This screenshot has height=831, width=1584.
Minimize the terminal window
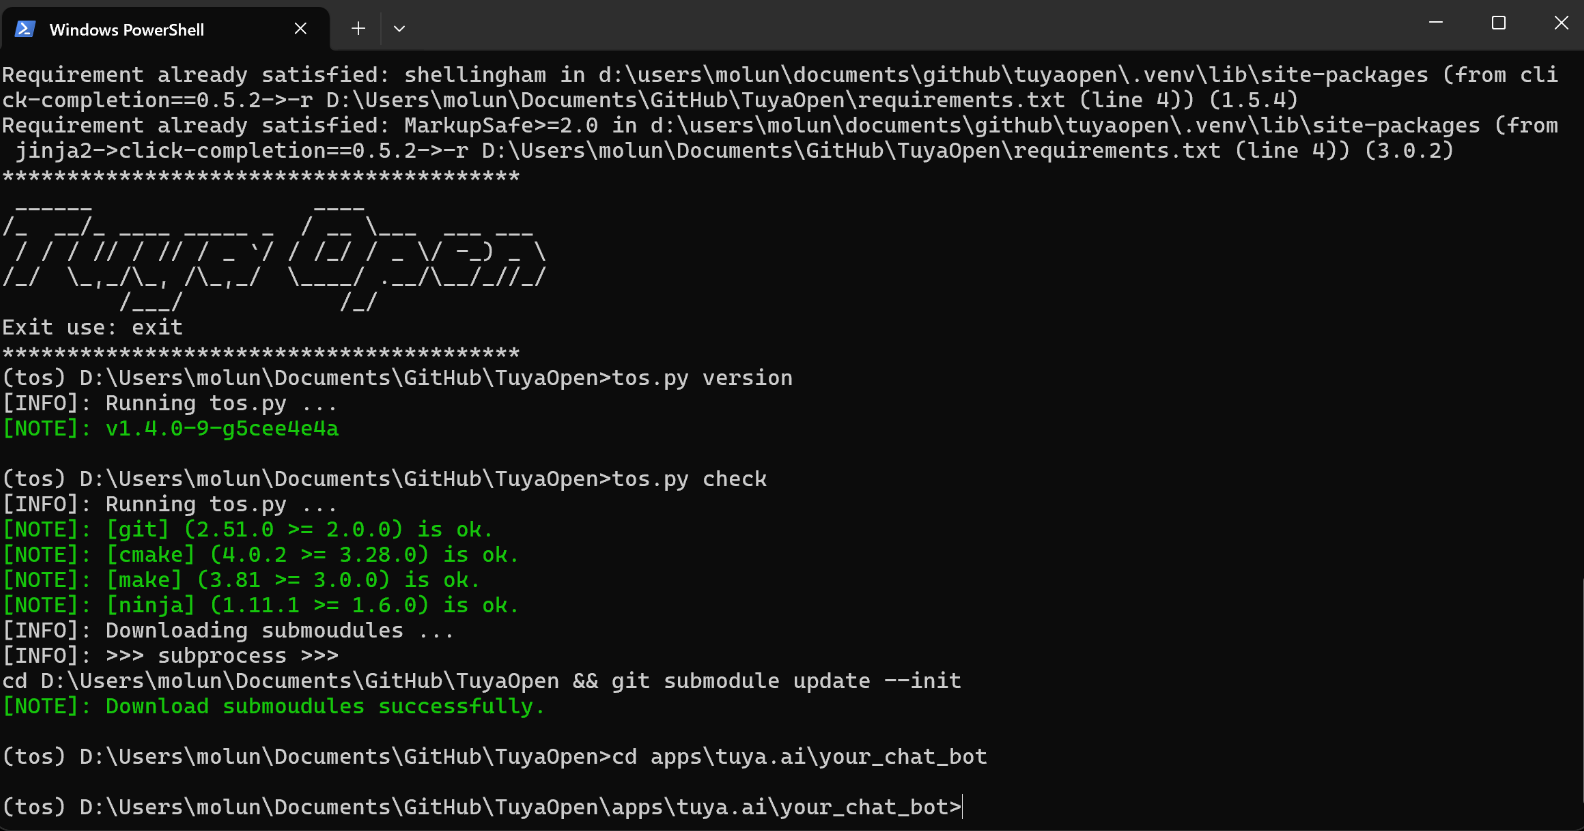click(1436, 22)
